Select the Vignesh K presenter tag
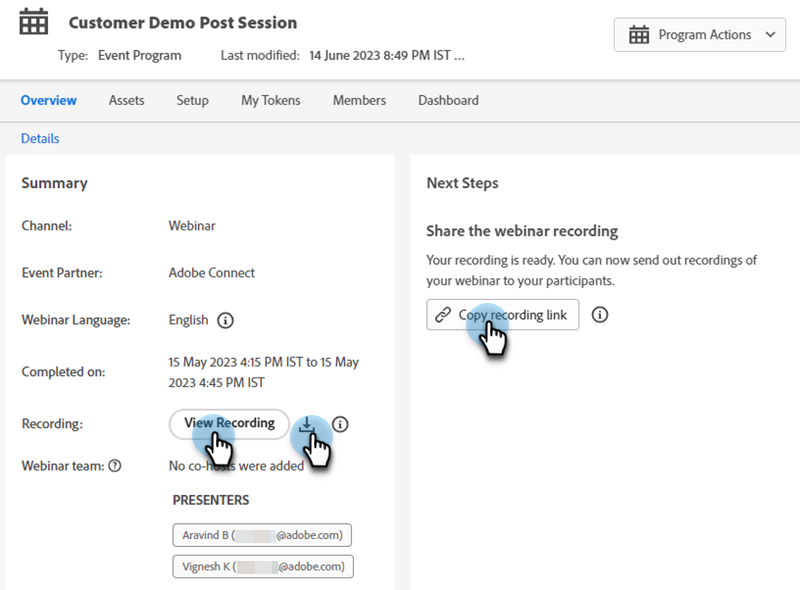800x590 pixels. point(263,566)
